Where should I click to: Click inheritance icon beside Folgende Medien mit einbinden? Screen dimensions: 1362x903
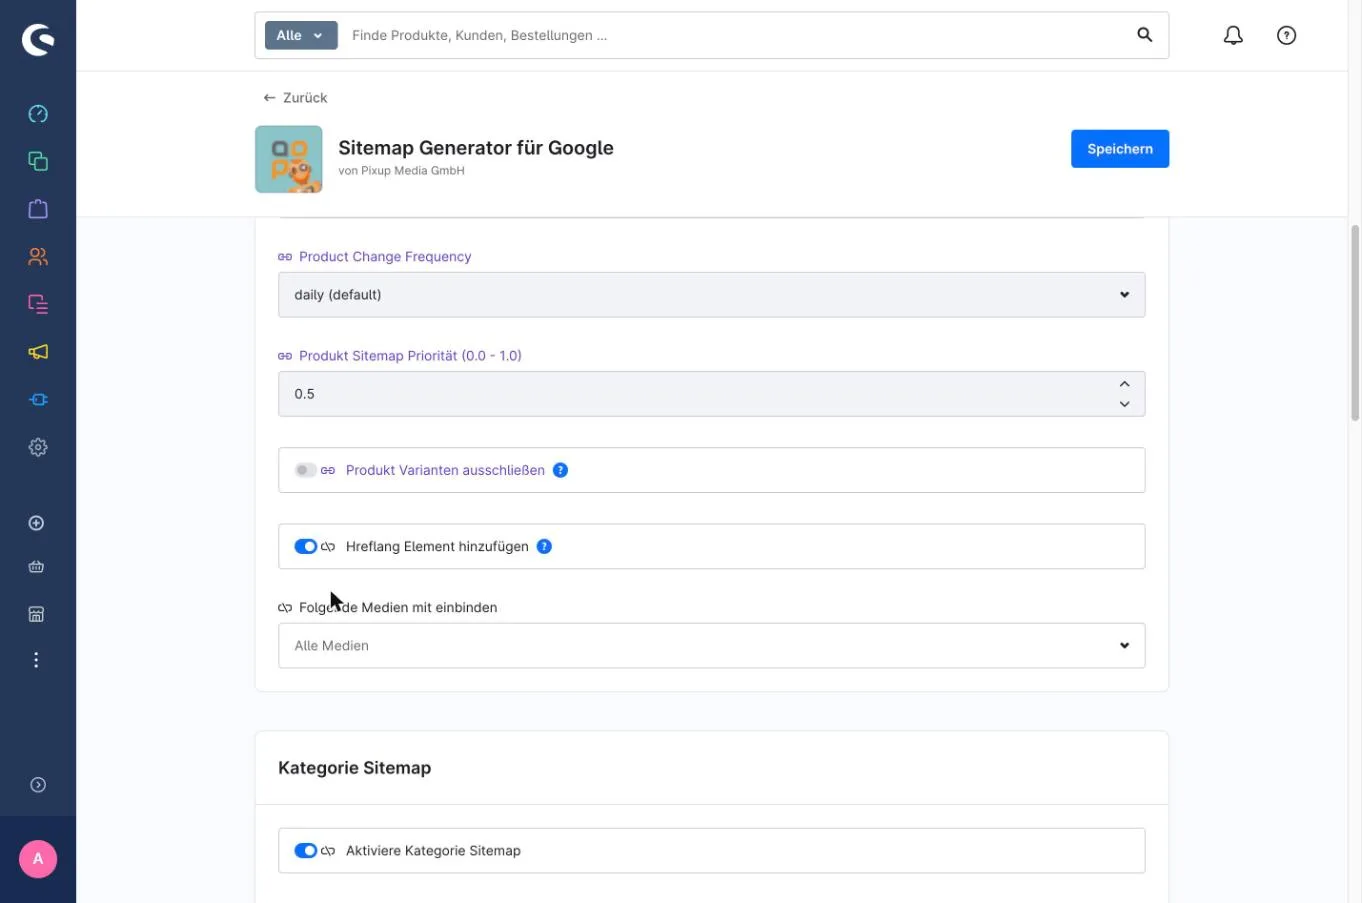point(285,608)
